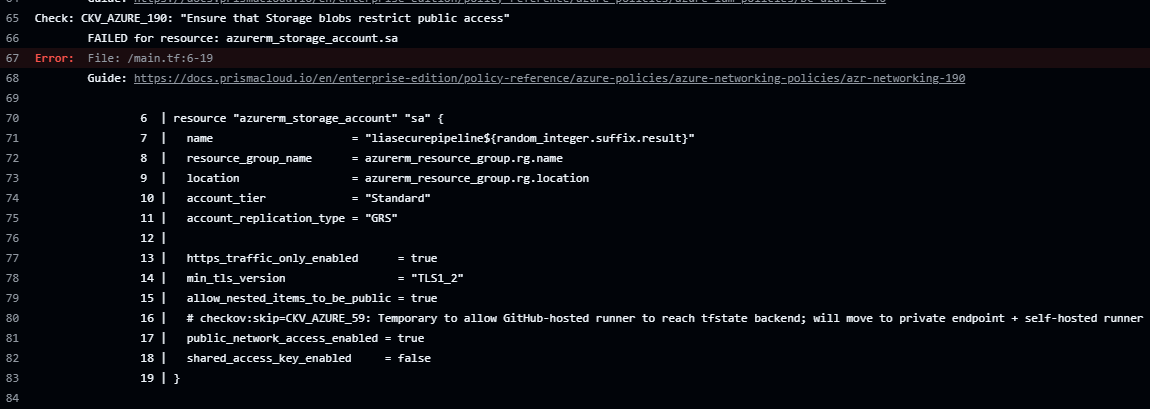Viewport: 1150px width, 409px height.
Task: Select line number 67 on Error row
Action: pos(12,58)
